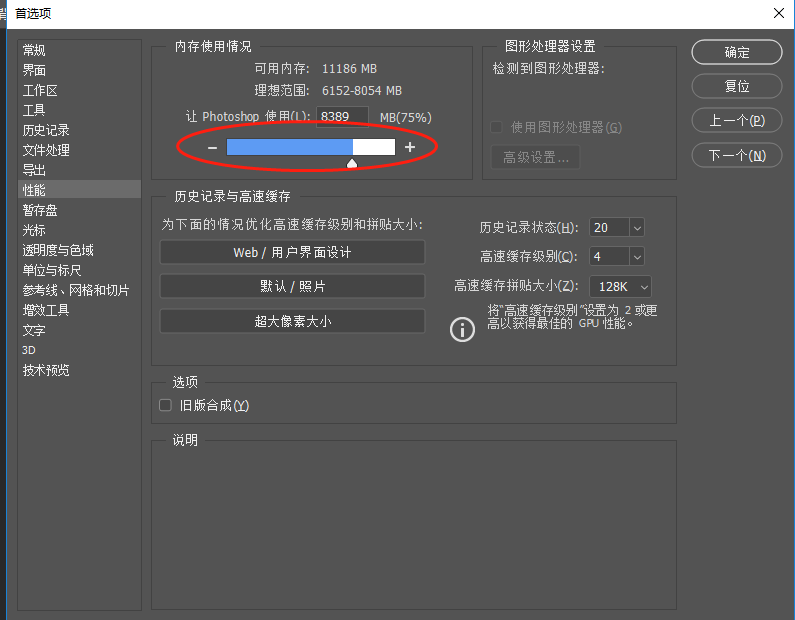
Task: Open the 历史记录状态 dropdown arrow
Action: 637,228
